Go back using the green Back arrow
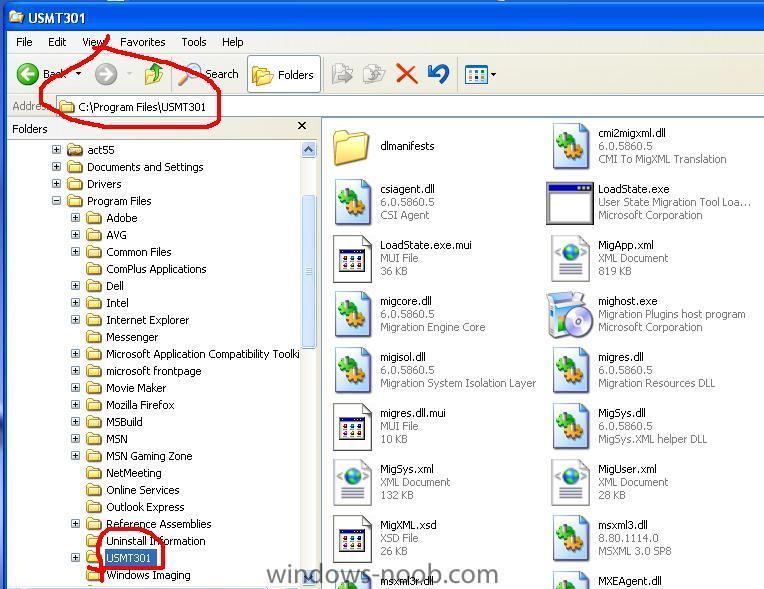Viewport: 764px width, 589px height. (28, 74)
